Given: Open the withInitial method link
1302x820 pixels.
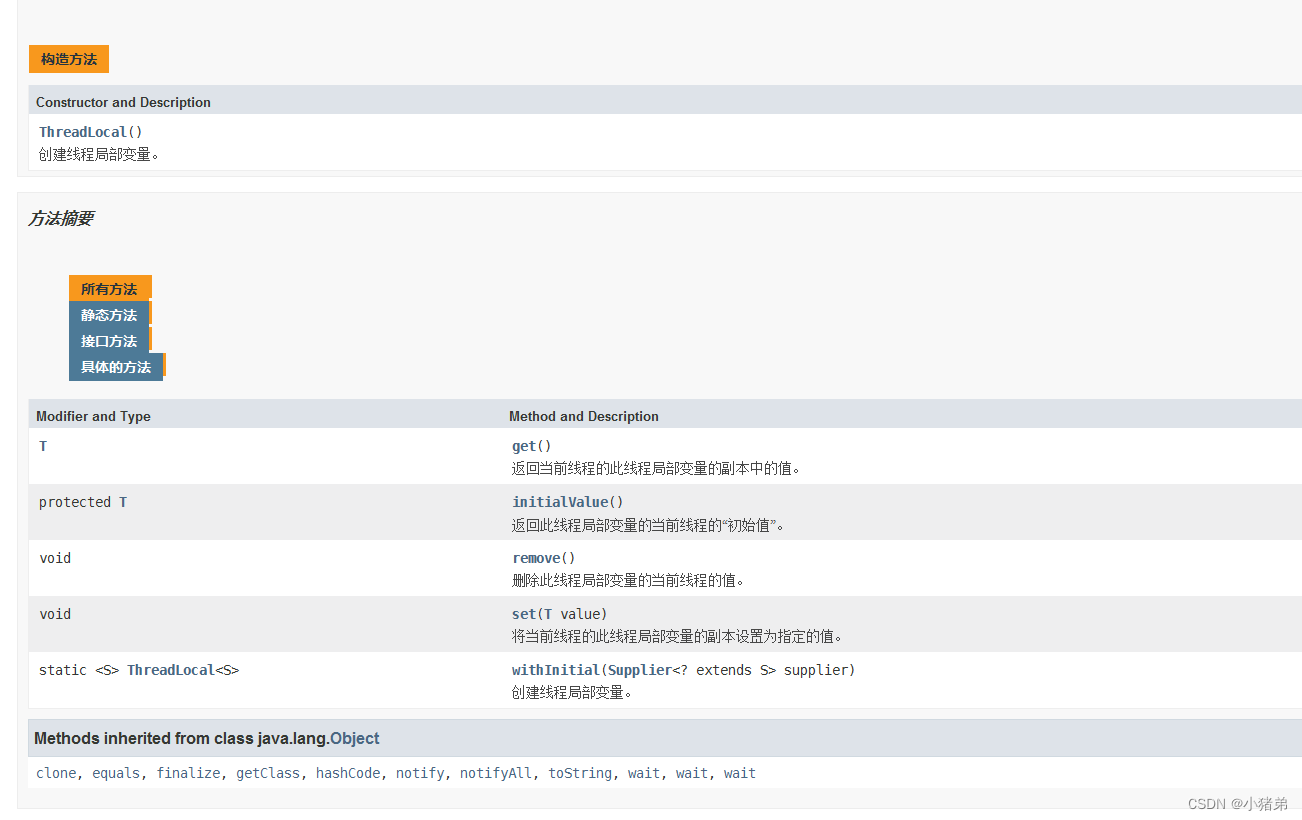Looking at the screenshot, I should pos(555,670).
